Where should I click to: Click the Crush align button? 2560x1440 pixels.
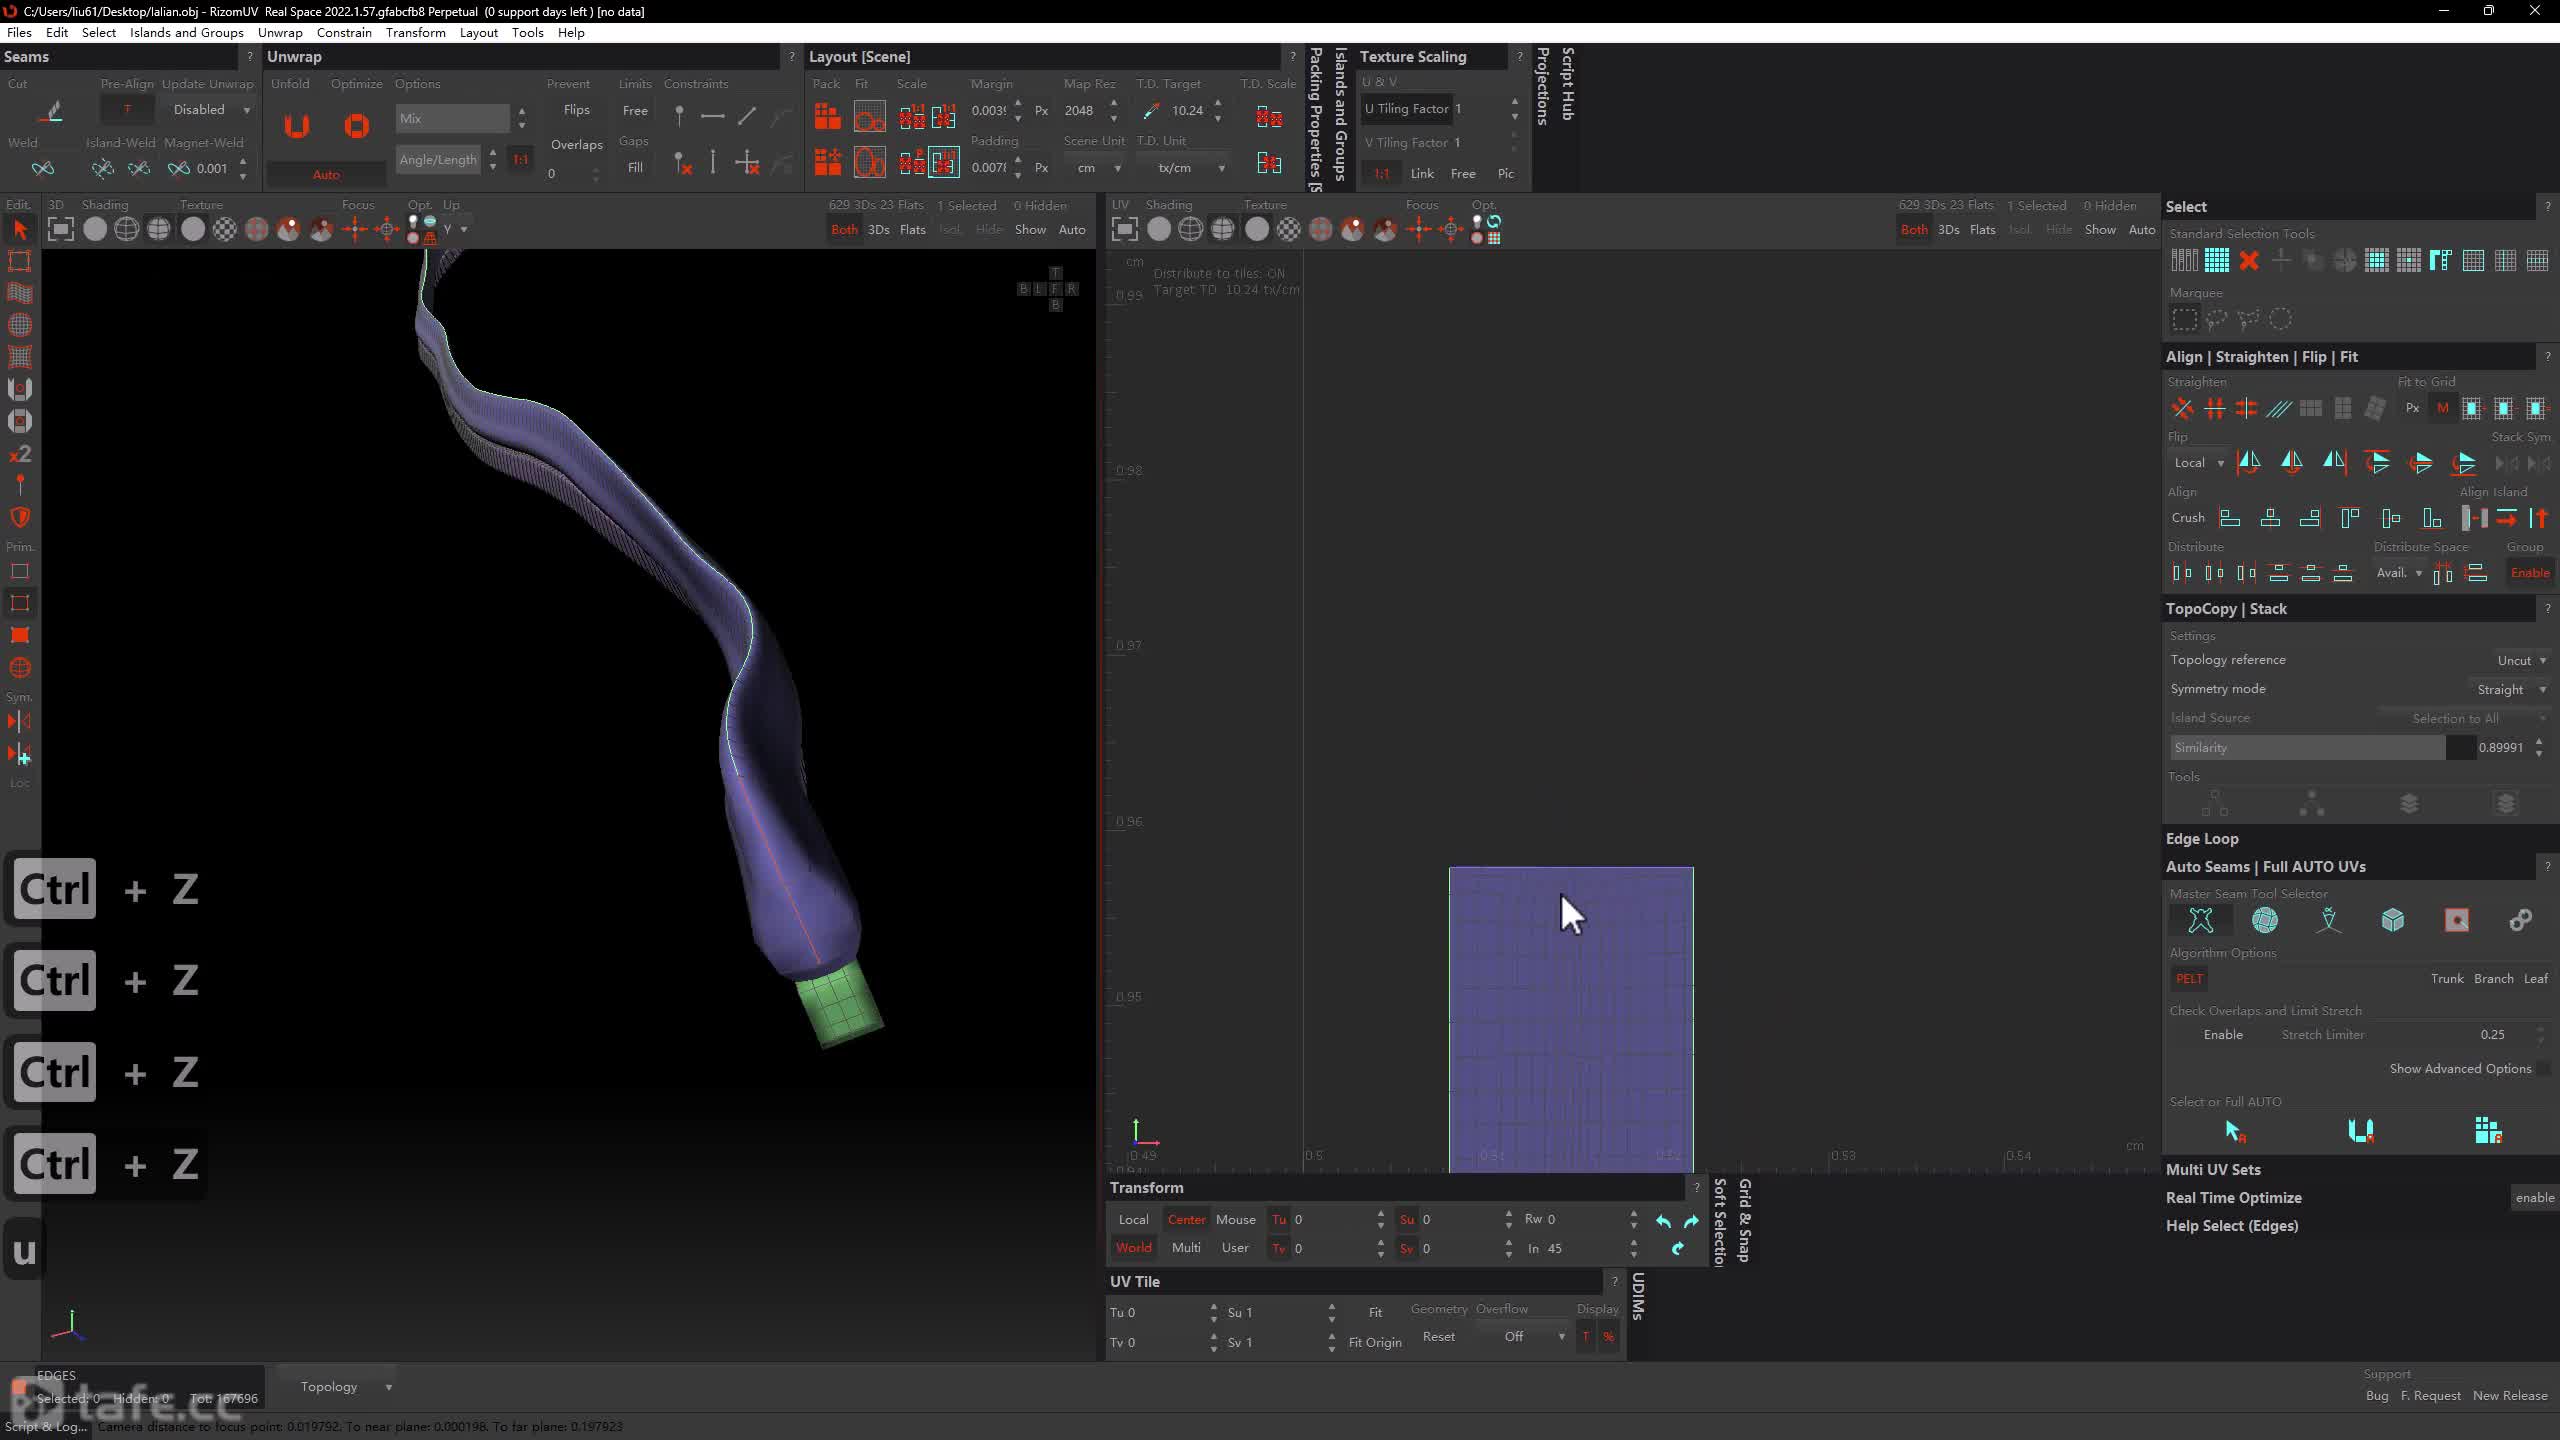[x=2187, y=518]
